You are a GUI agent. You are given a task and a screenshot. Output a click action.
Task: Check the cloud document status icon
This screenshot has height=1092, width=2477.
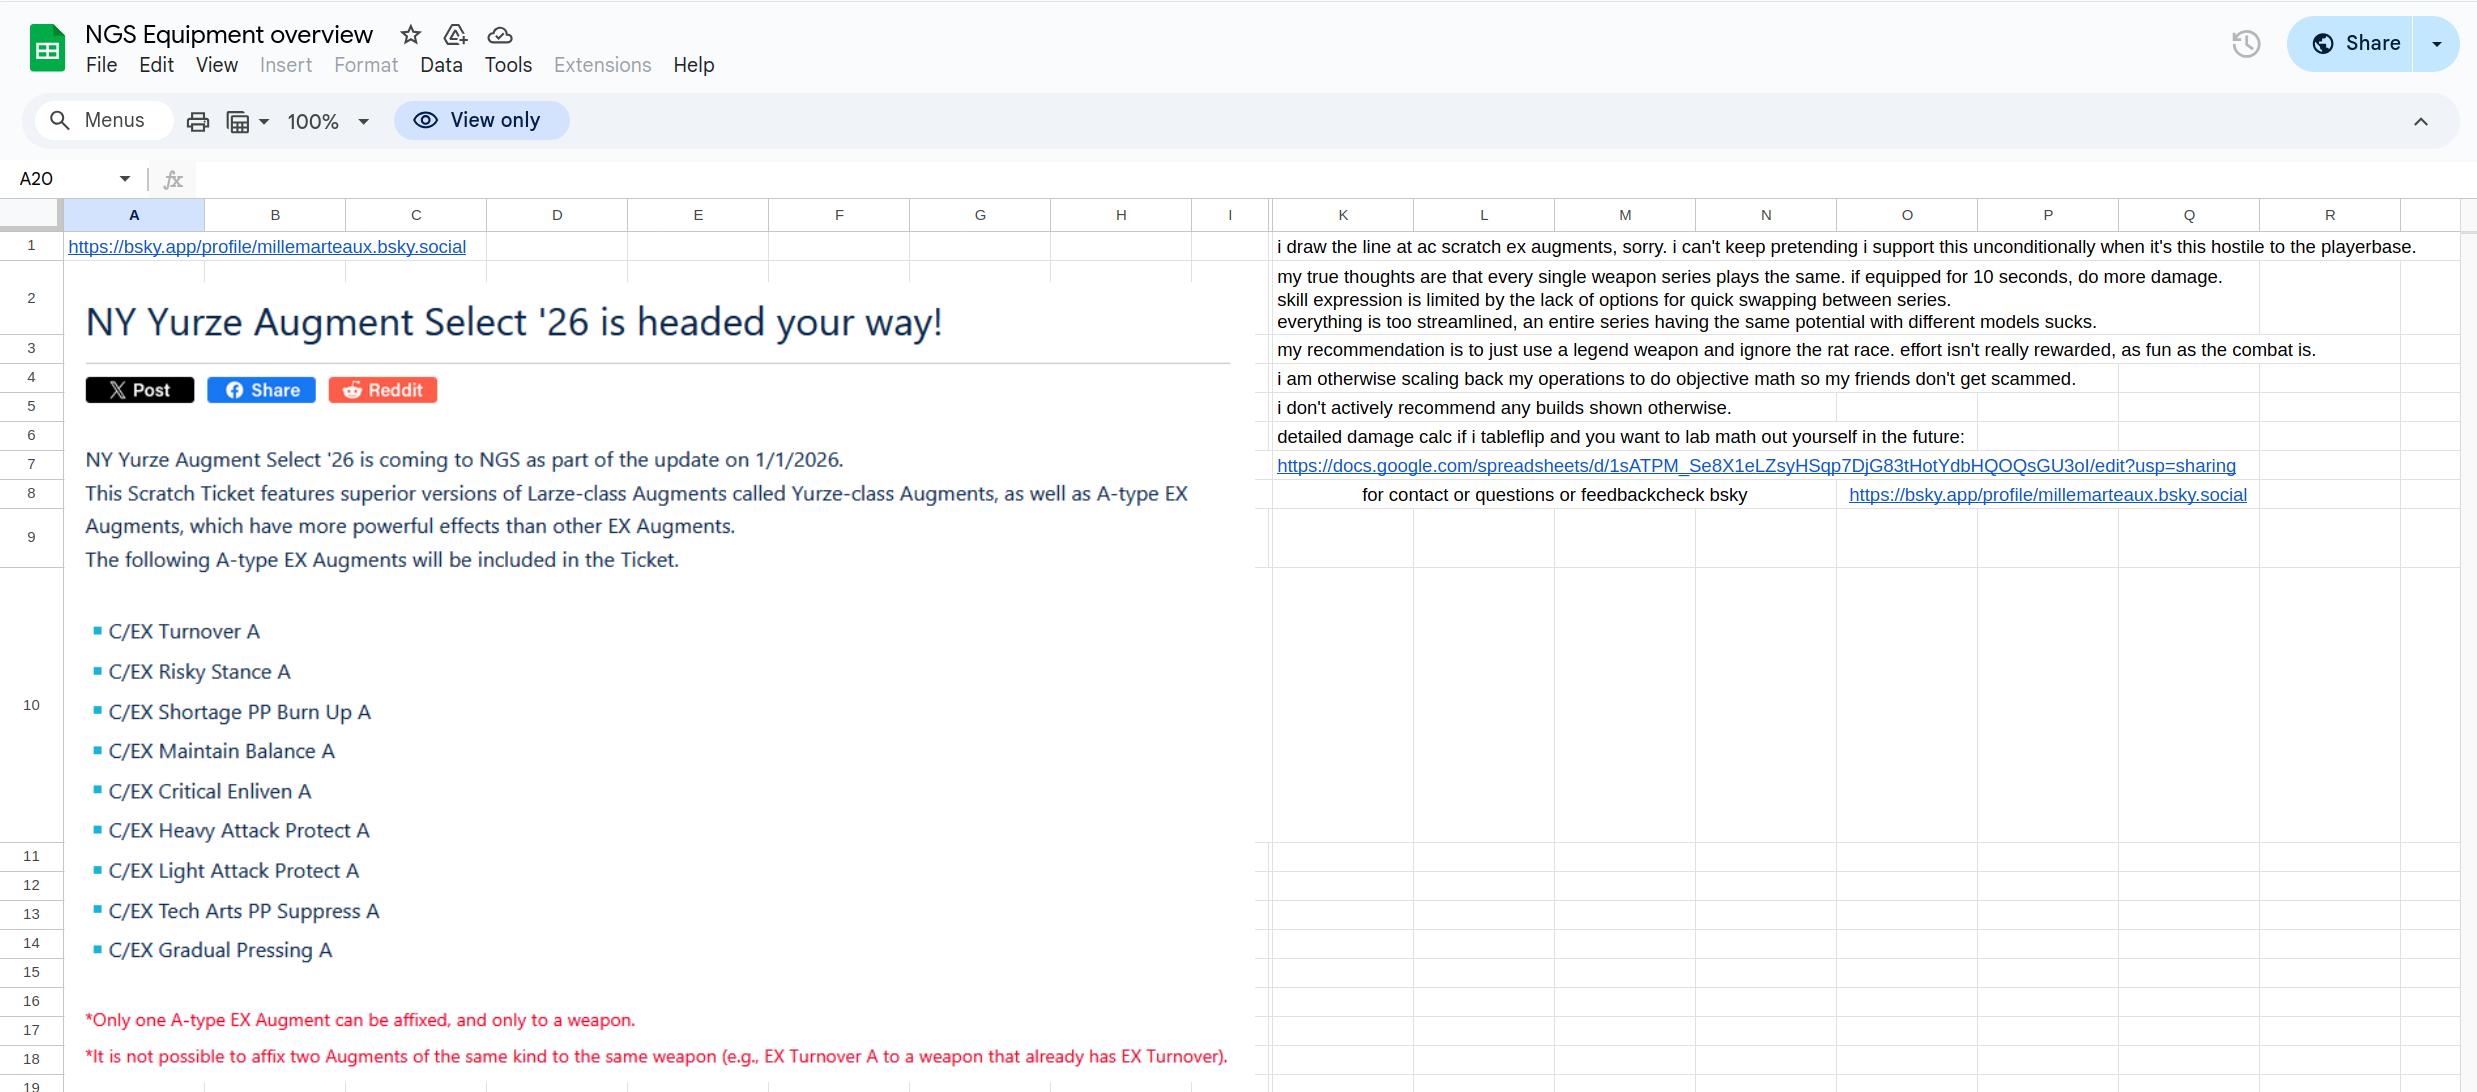tap(500, 35)
